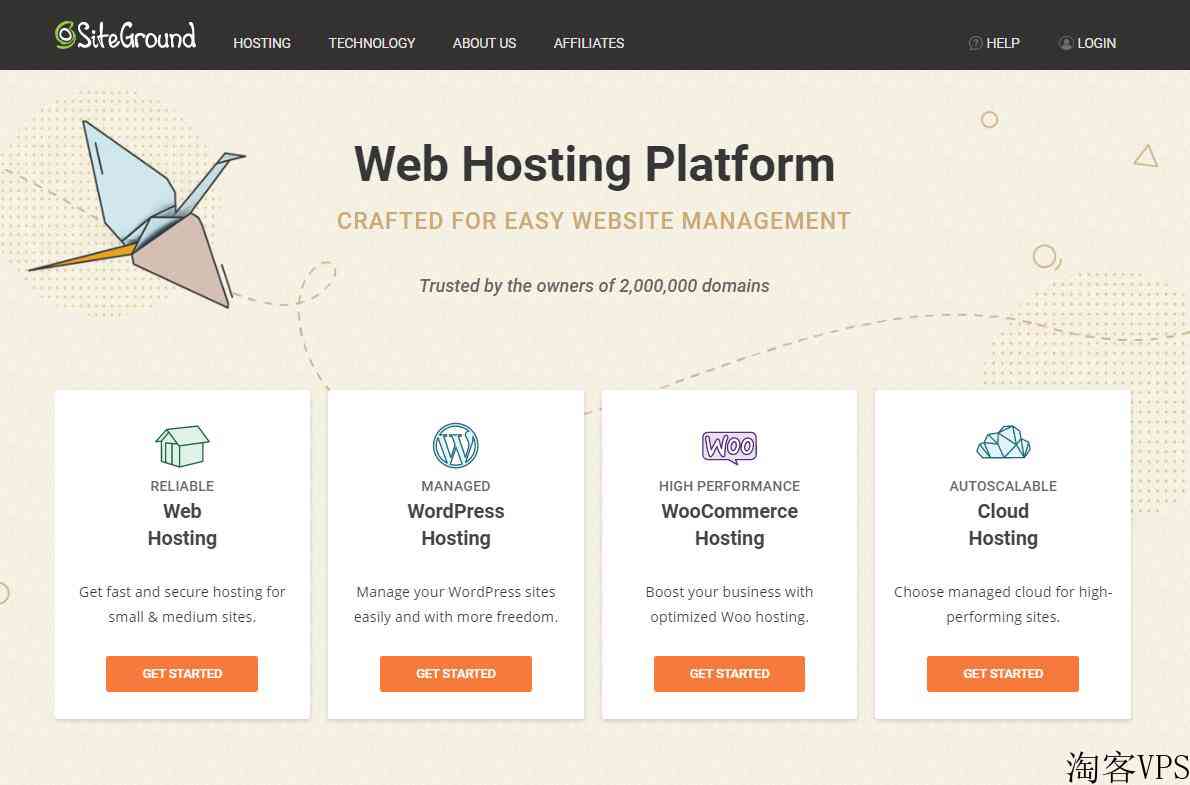1190x785 pixels.
Task: Select the Web Hosting card title
Action: point(182,525)
